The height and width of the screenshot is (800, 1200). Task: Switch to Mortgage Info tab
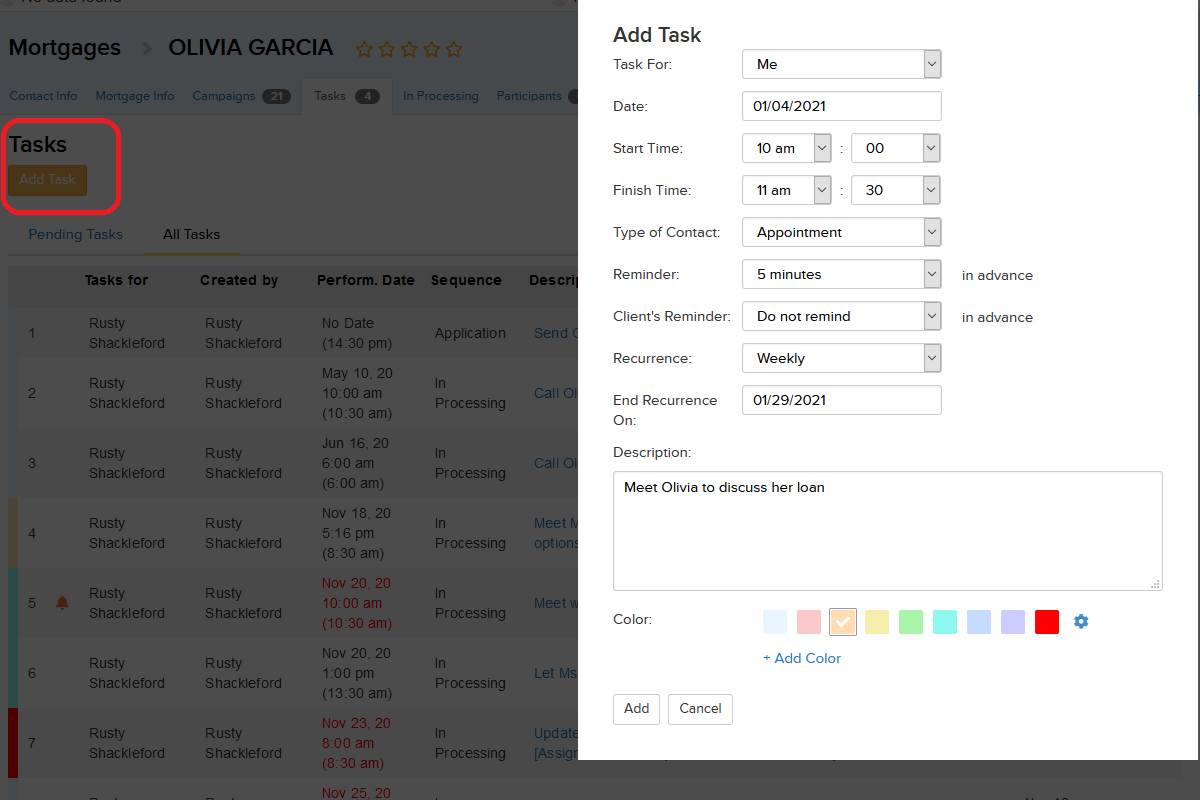(x=135, y=96)
